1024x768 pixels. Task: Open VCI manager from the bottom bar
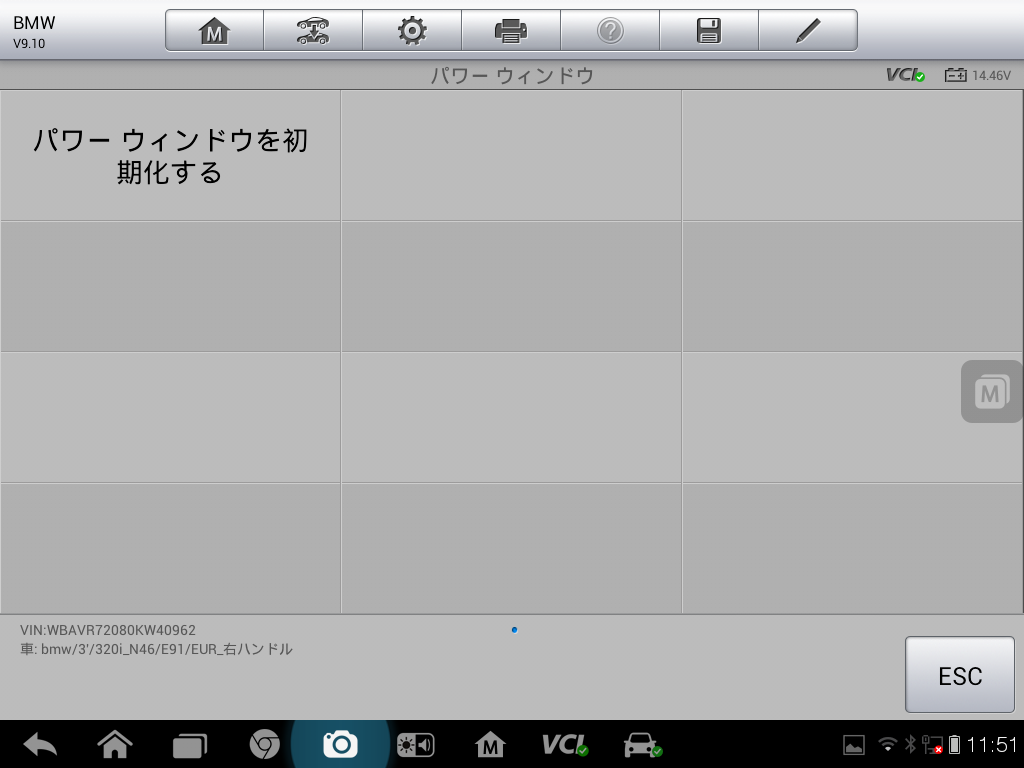click(x=567, y=744)
